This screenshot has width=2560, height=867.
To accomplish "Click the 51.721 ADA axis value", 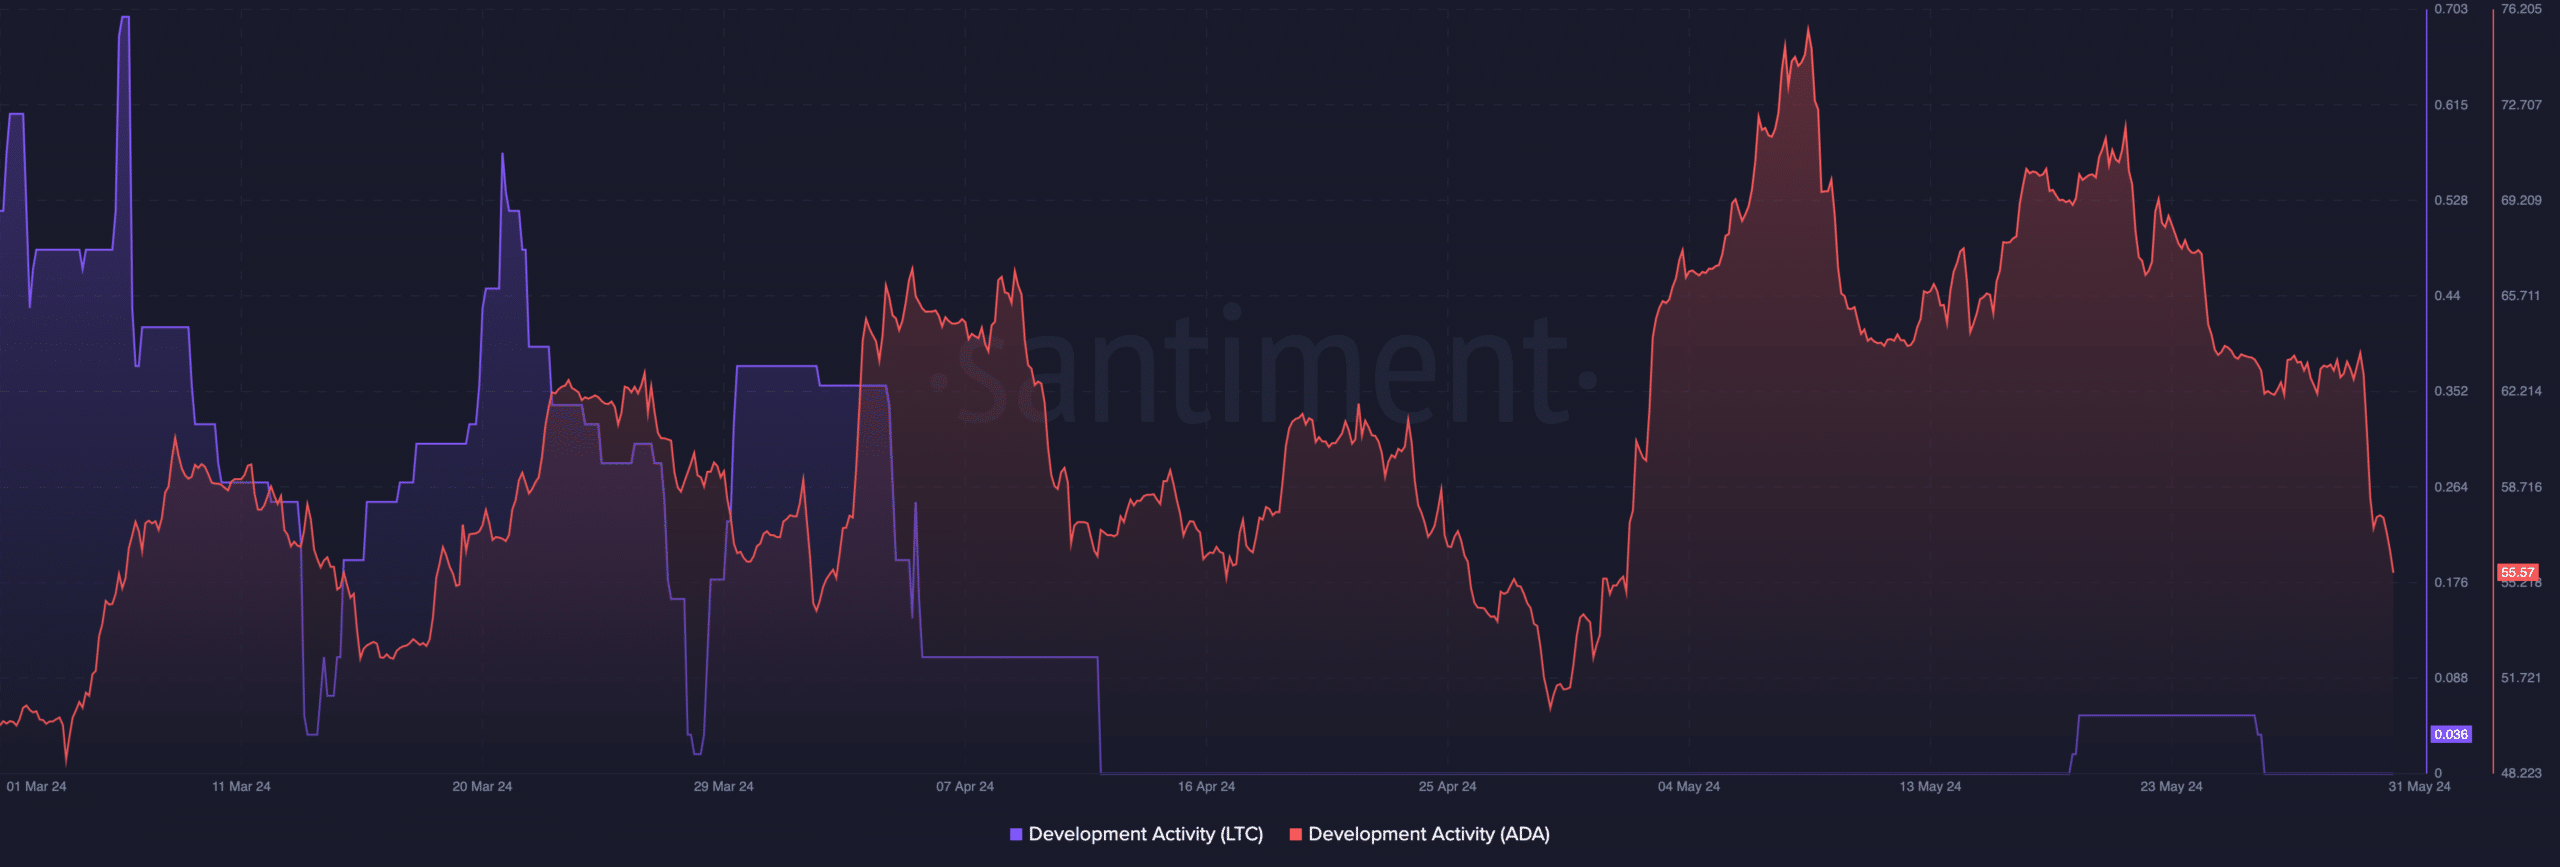I will pos(2521,679).
